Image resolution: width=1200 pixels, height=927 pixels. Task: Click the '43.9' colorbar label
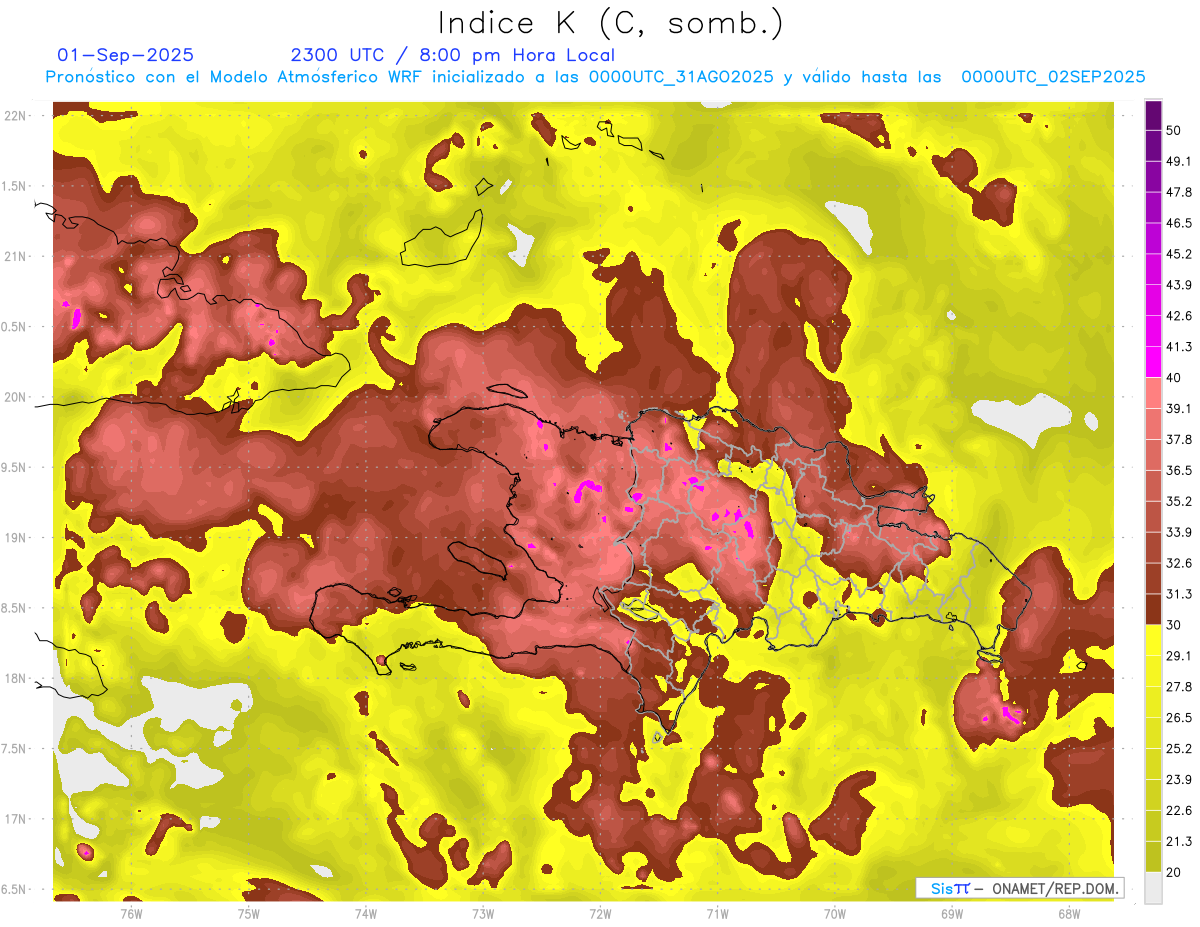(x=1179, y=285)
